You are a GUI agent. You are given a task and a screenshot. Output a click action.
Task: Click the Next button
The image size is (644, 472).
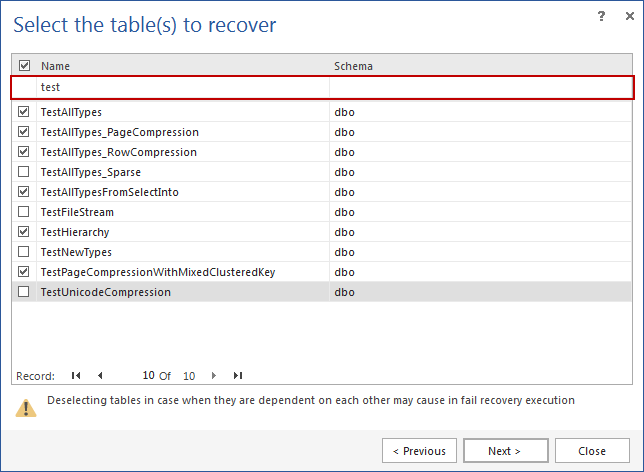point(505,451)
